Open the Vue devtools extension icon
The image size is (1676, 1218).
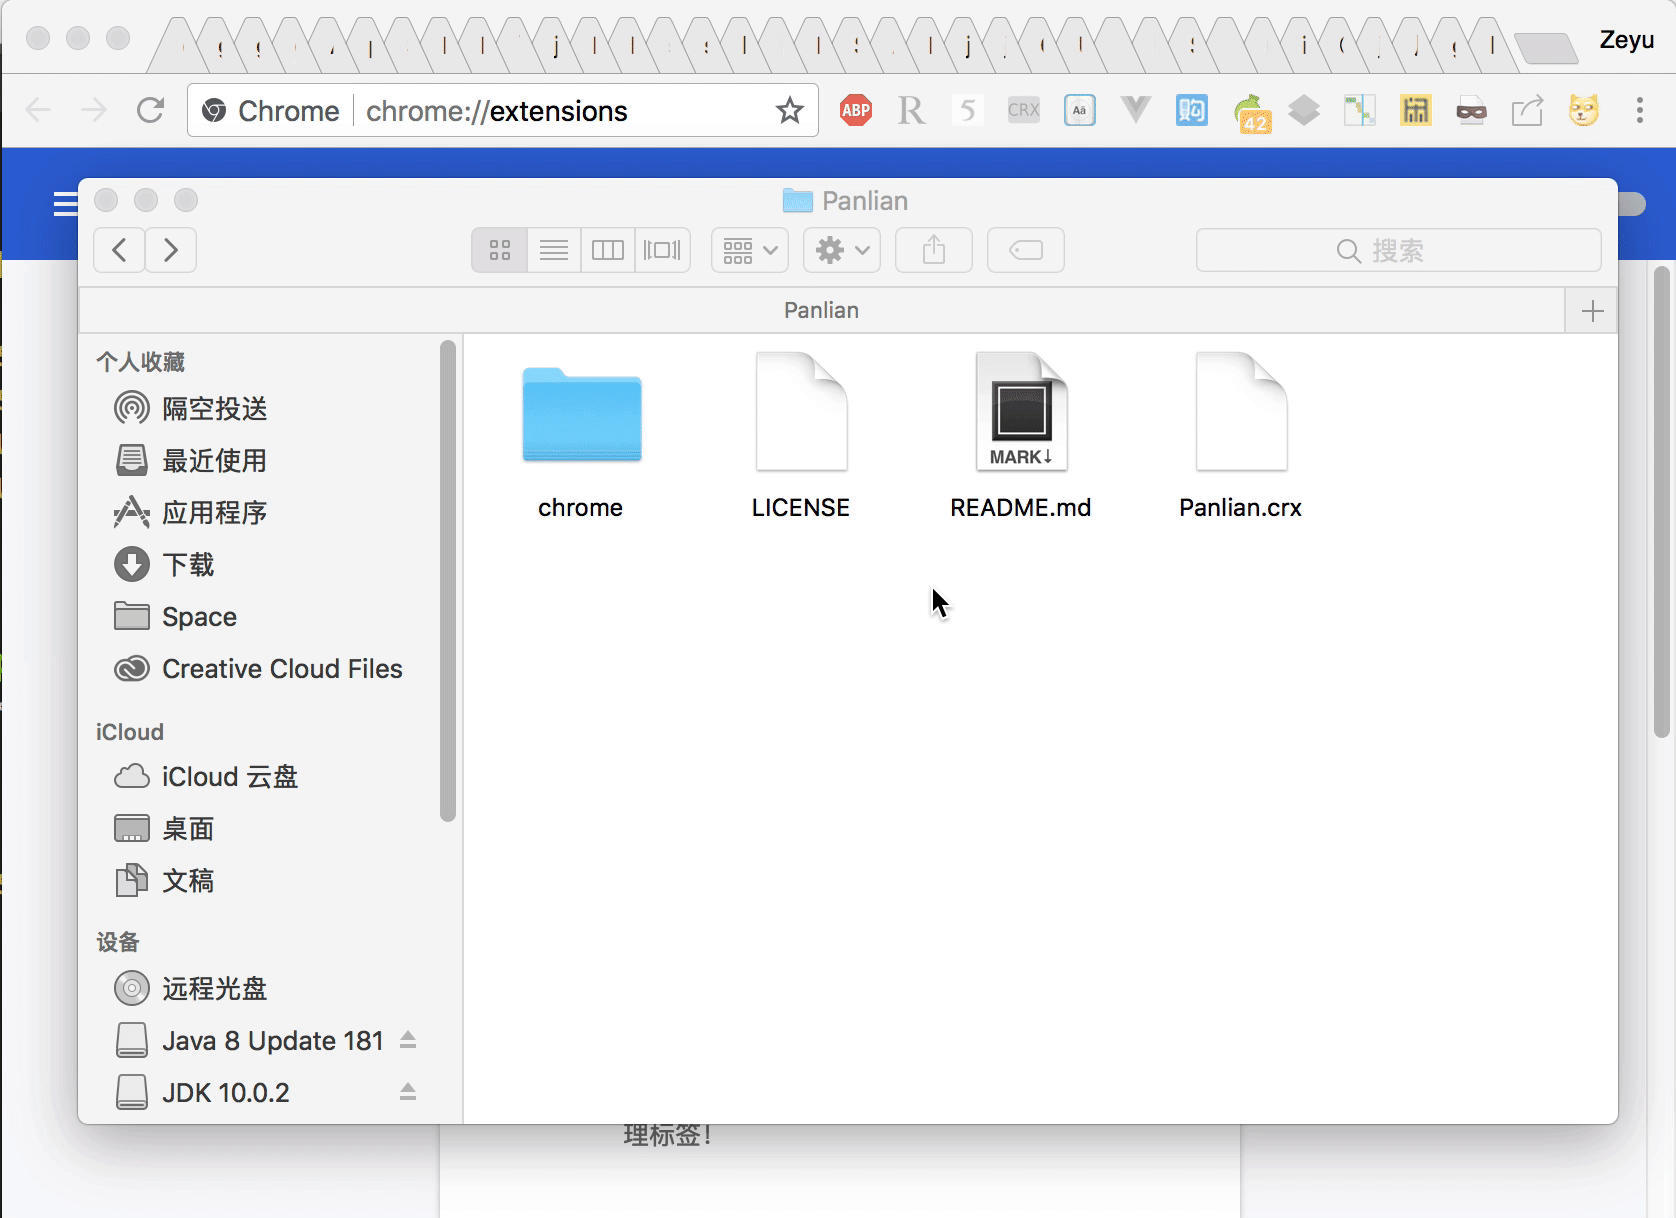[x=1135, y=110]
